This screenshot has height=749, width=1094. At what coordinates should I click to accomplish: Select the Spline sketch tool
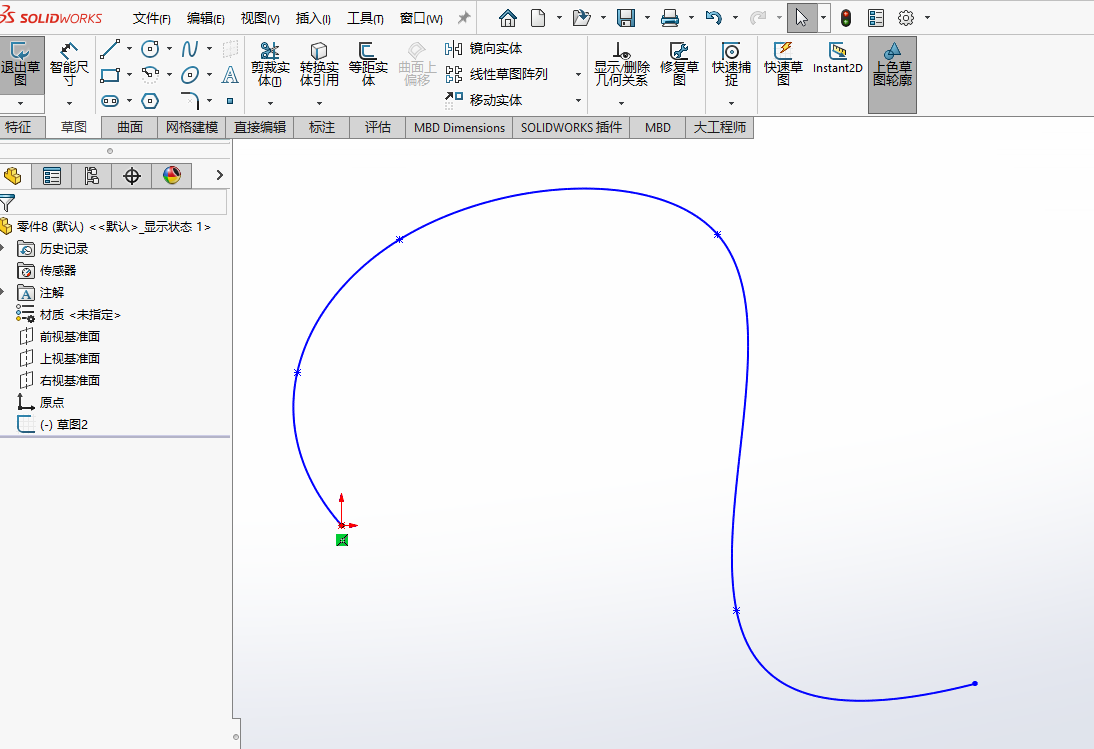[190, 48]
